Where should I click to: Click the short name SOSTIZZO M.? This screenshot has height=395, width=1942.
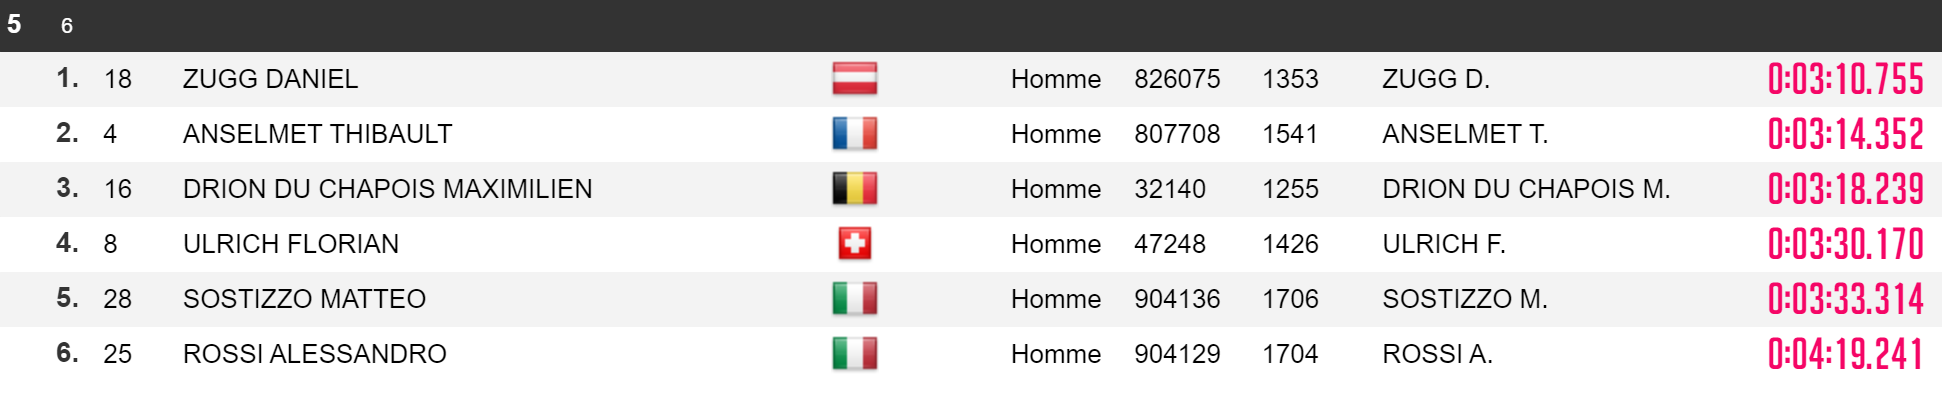click(1465, 299)
